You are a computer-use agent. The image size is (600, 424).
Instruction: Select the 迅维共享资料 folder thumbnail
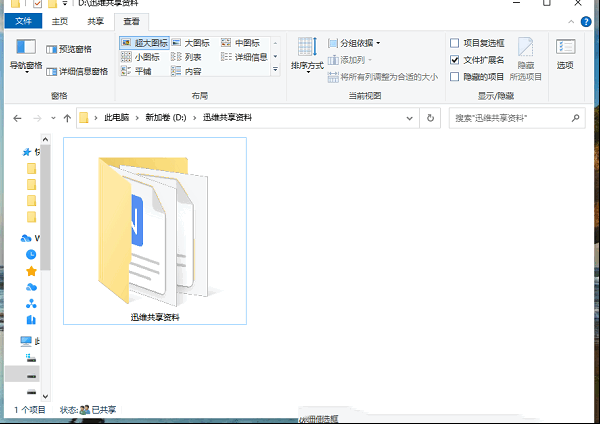[x=155, y=231]
